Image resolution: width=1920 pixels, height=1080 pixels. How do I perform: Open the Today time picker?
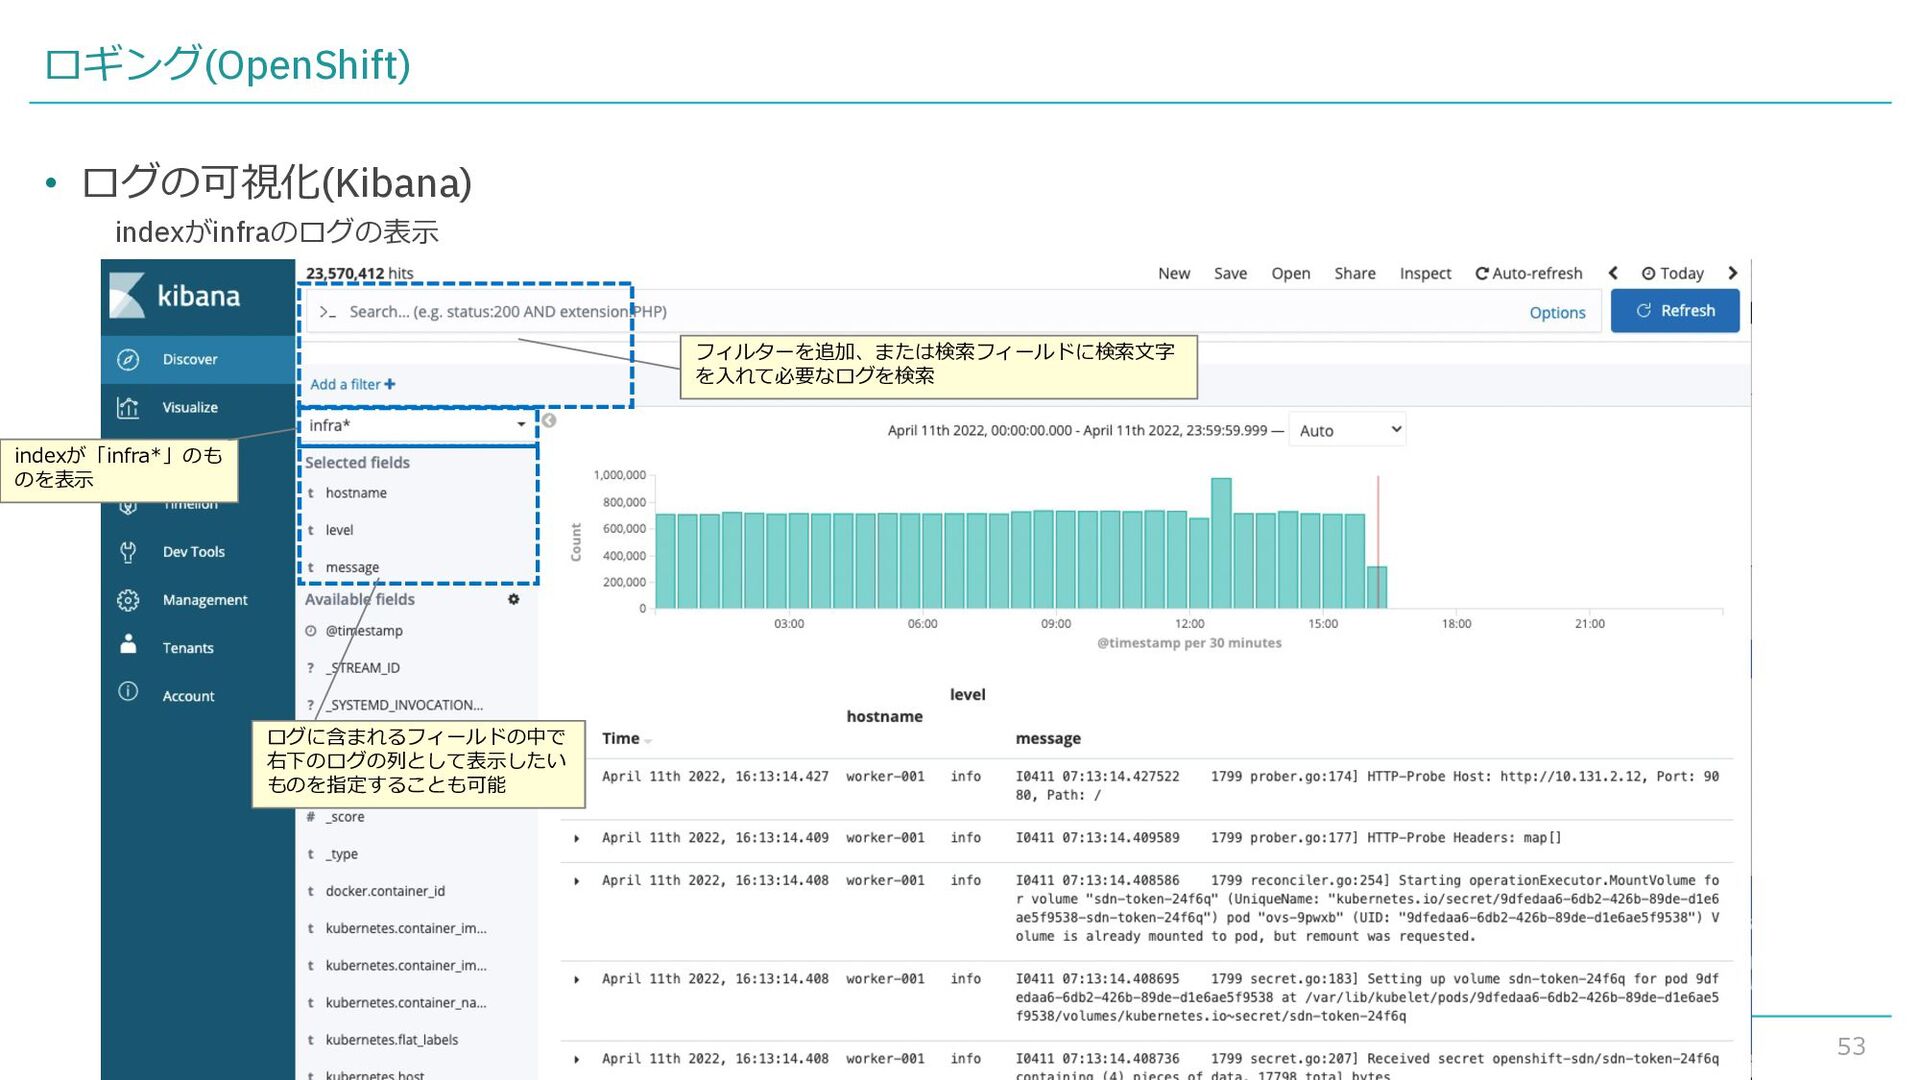click(1672, 273)
